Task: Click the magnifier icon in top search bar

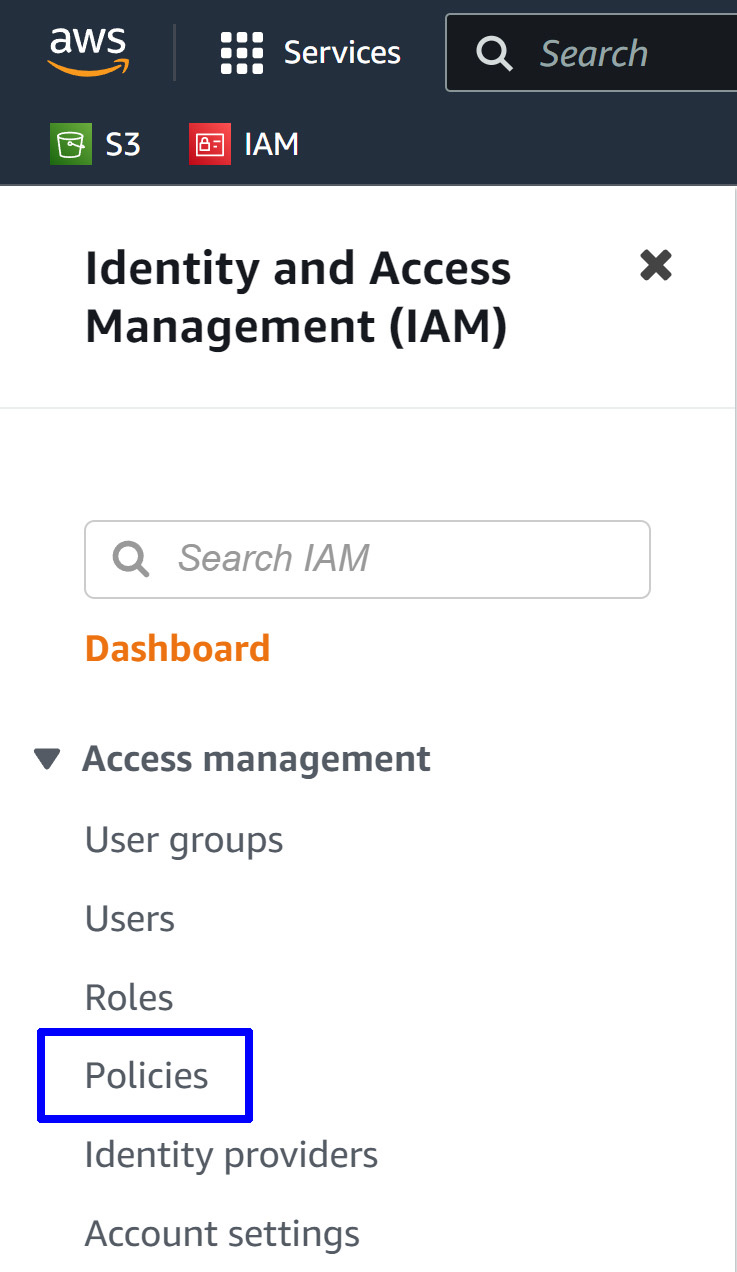Action: 494,53
